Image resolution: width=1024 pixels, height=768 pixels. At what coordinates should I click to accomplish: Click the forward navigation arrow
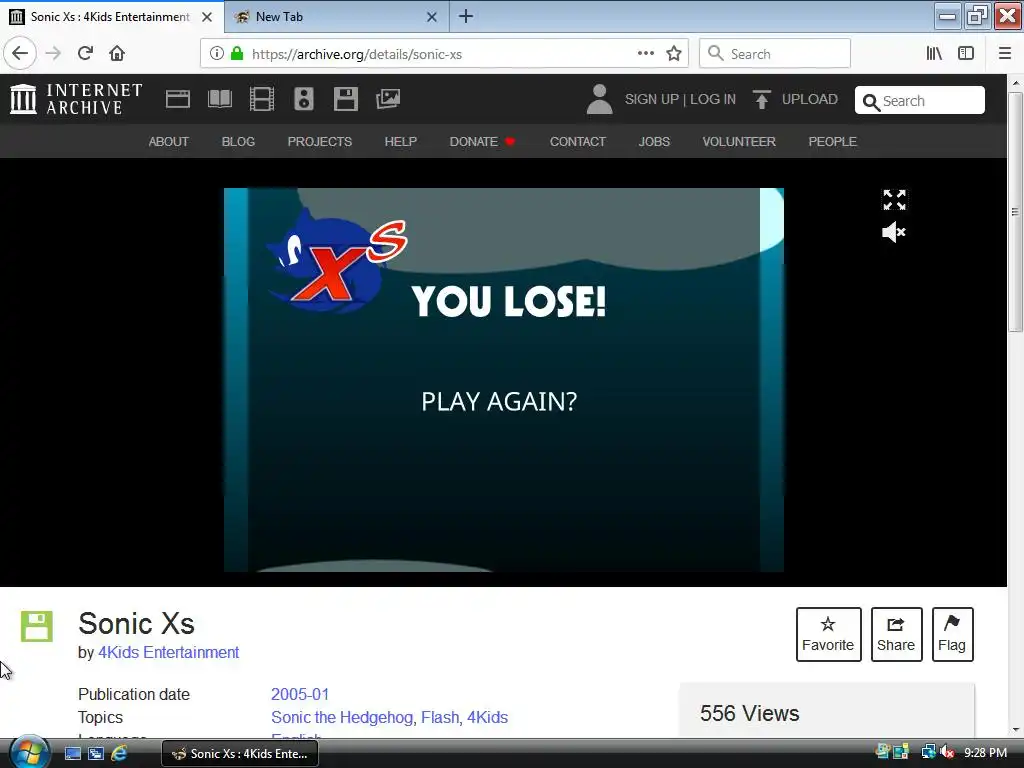coord(53,54)
